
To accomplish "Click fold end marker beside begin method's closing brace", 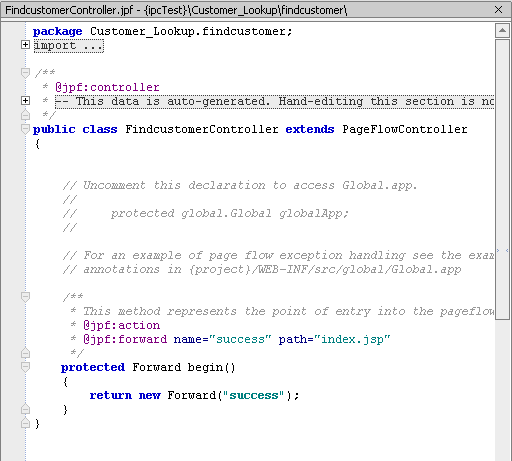I will pyautogui.click(x=25, y=409).
